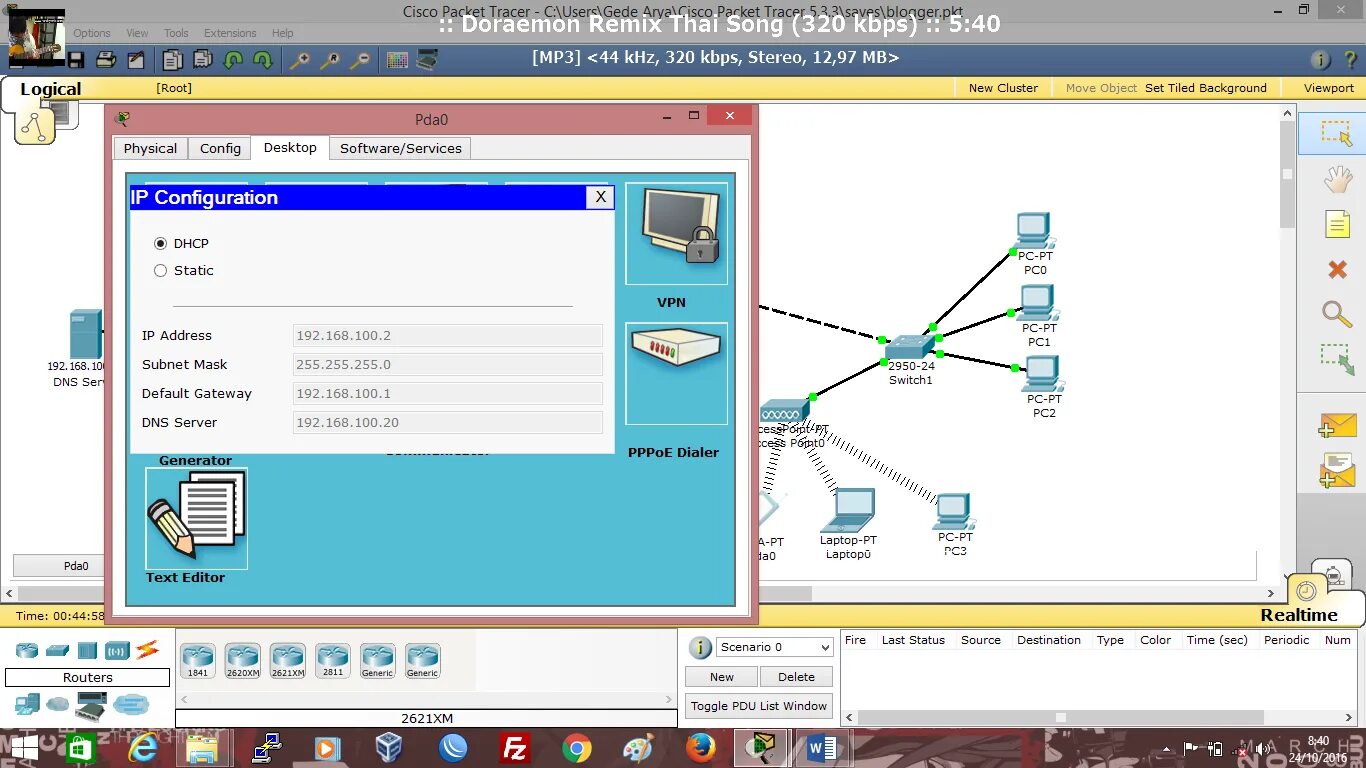Open the Options menu
This screenshot has height=768, width=1366.
[91, 33]
